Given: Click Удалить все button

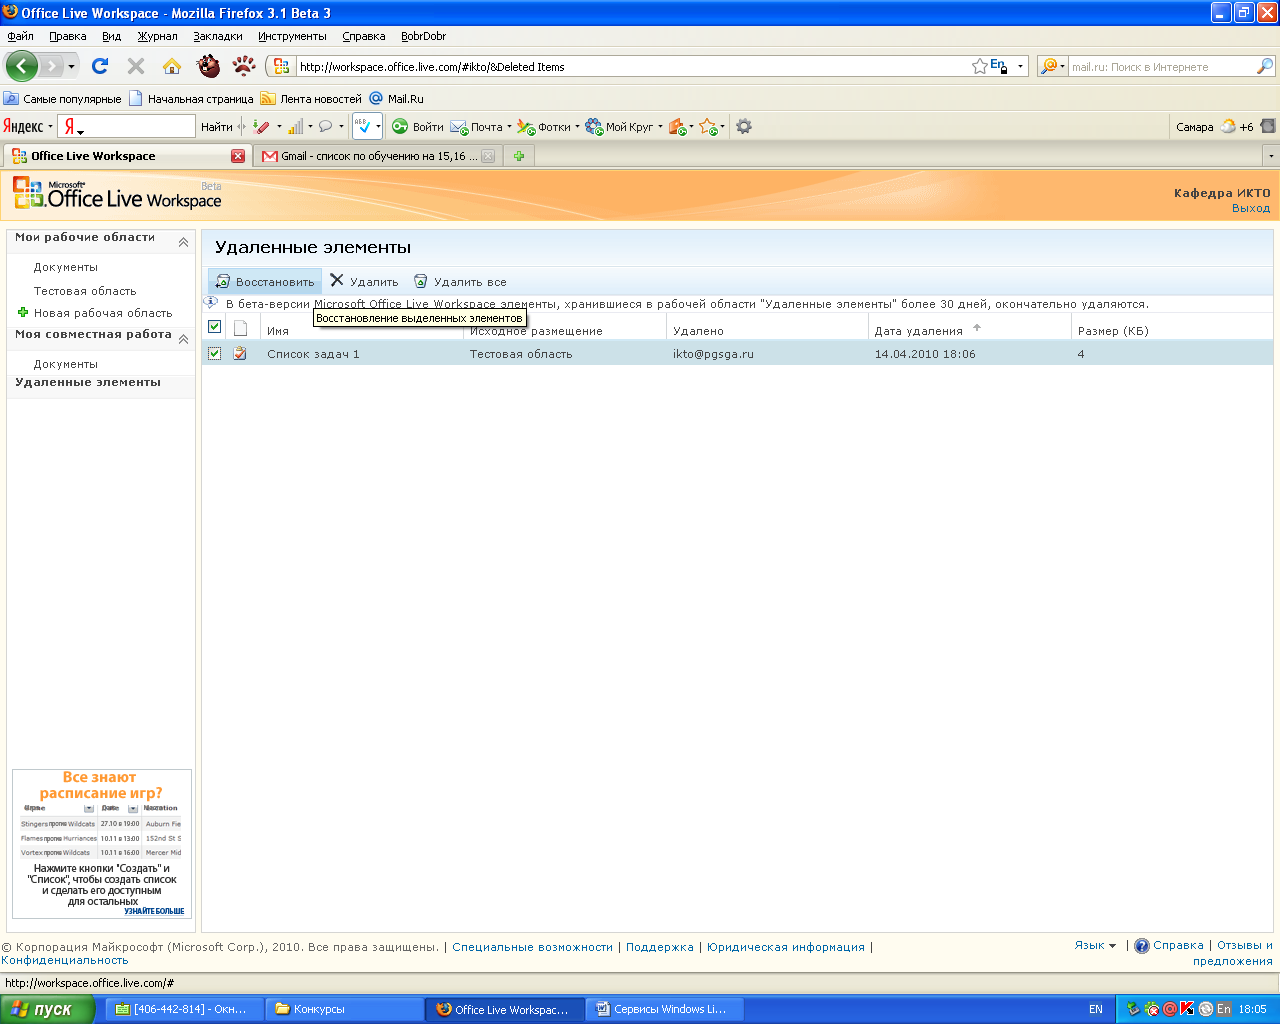Looking at the screenshot, I should (460, 282).
